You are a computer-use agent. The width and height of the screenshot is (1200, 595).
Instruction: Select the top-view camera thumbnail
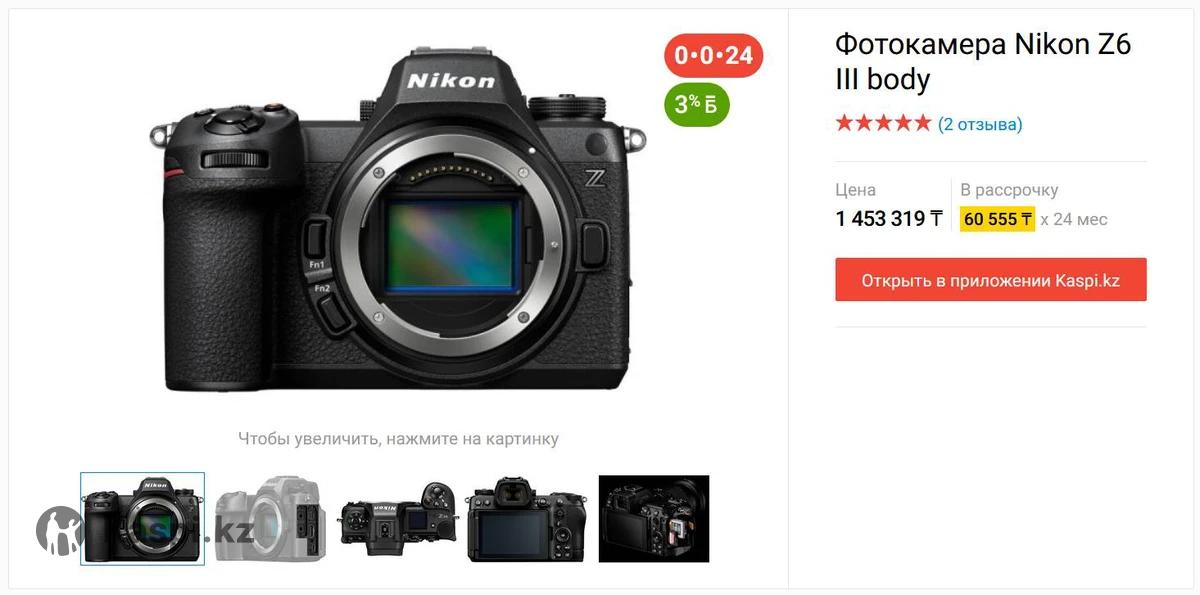coord(399,519)
